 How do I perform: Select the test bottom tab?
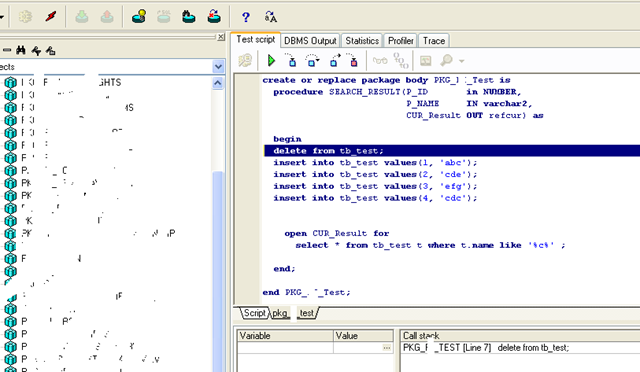[307, 313]
